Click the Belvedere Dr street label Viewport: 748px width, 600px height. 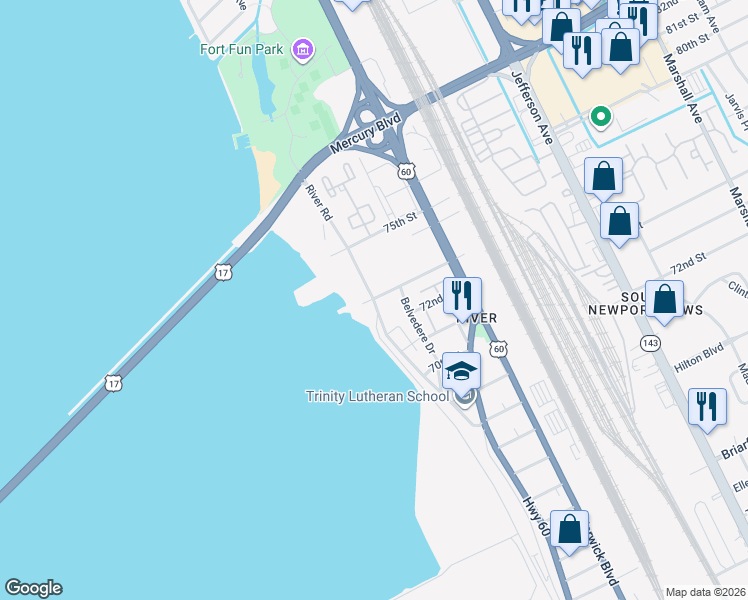coord(418,326)
